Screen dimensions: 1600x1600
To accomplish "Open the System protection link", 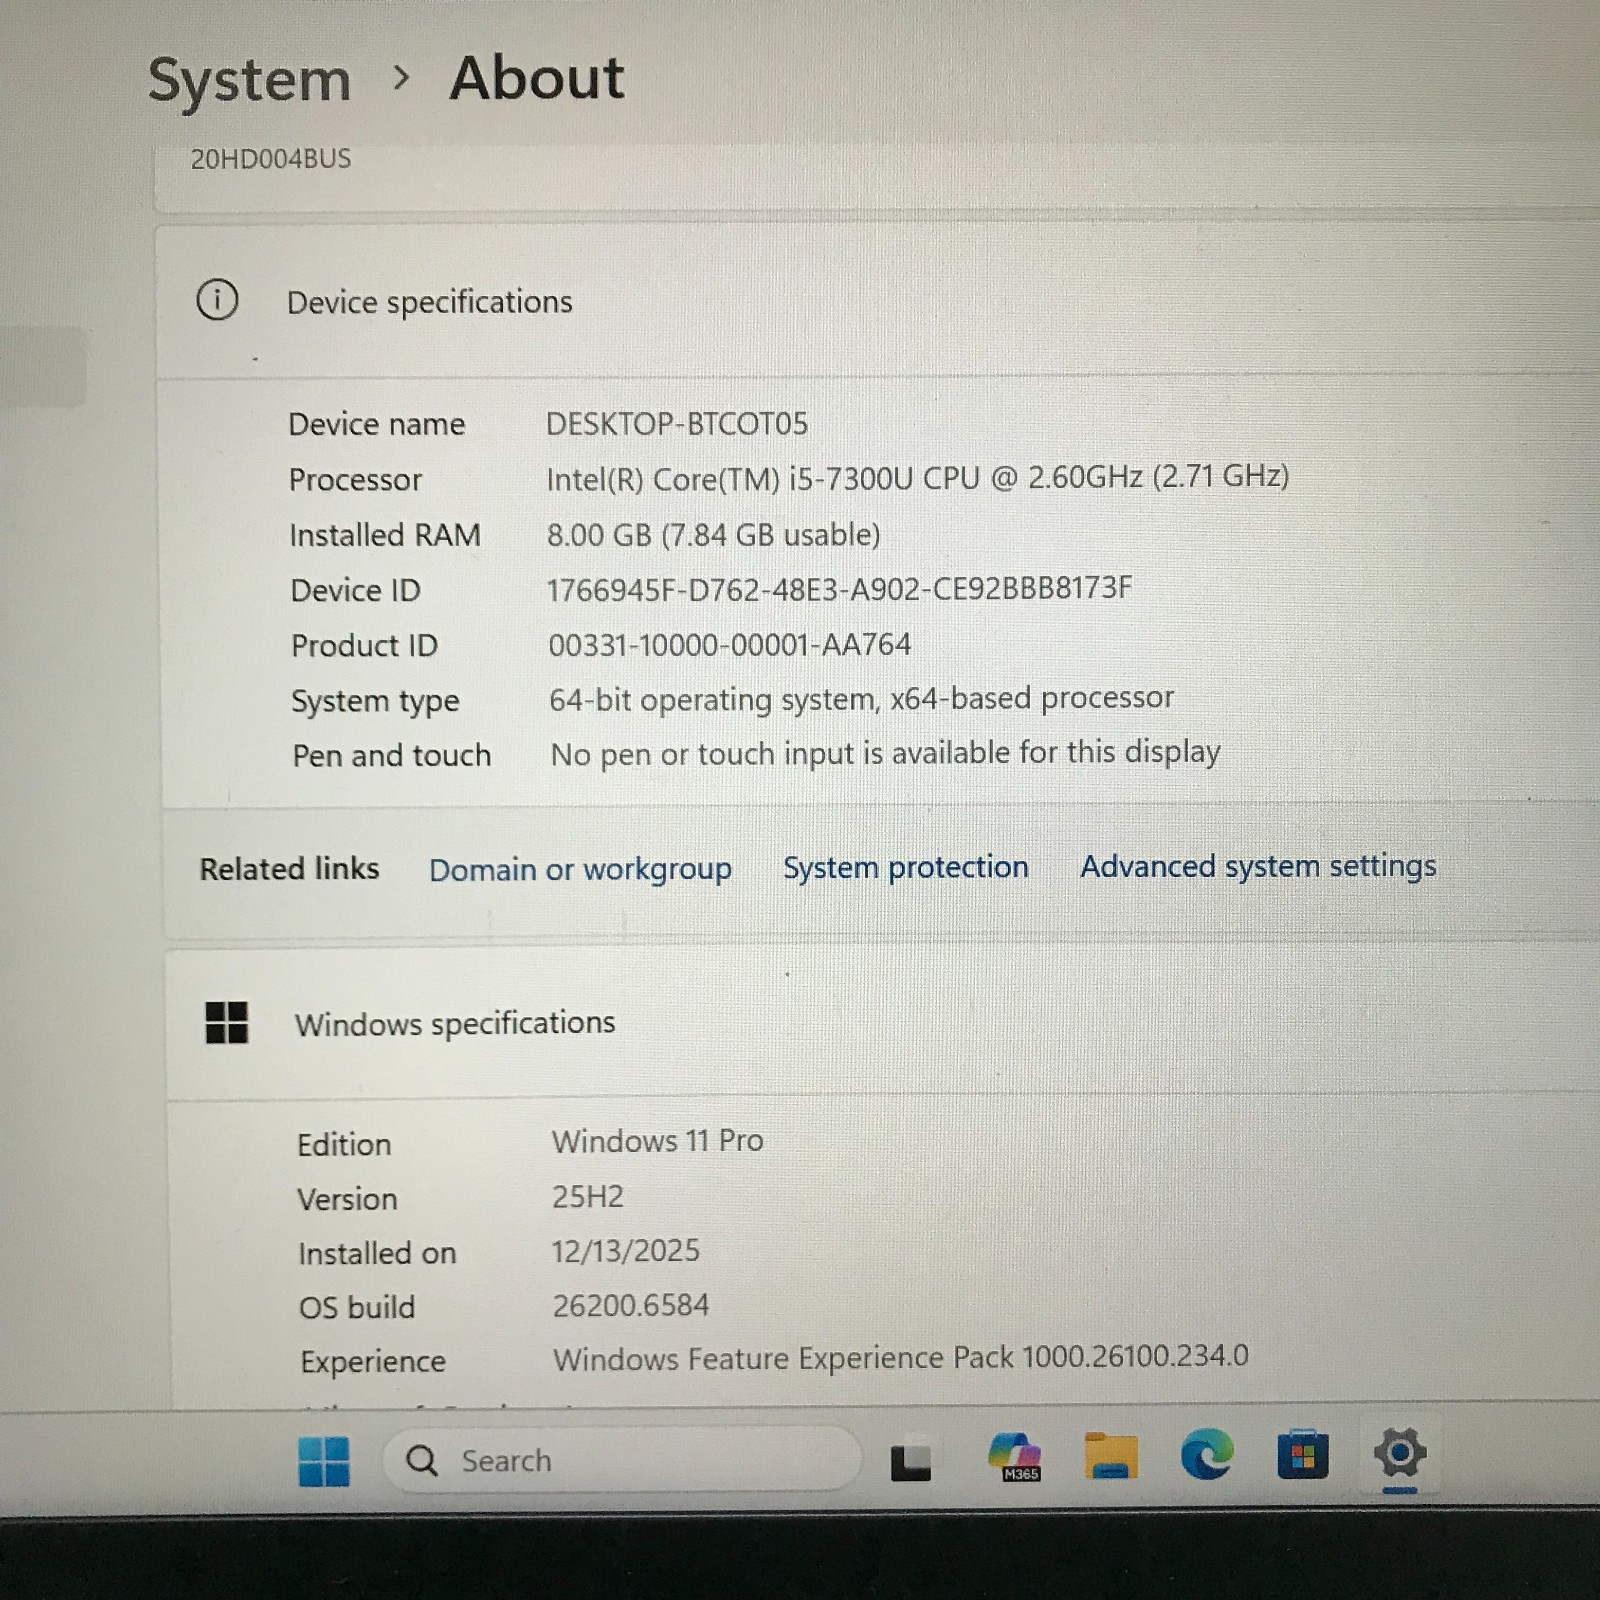I will 905,867.
